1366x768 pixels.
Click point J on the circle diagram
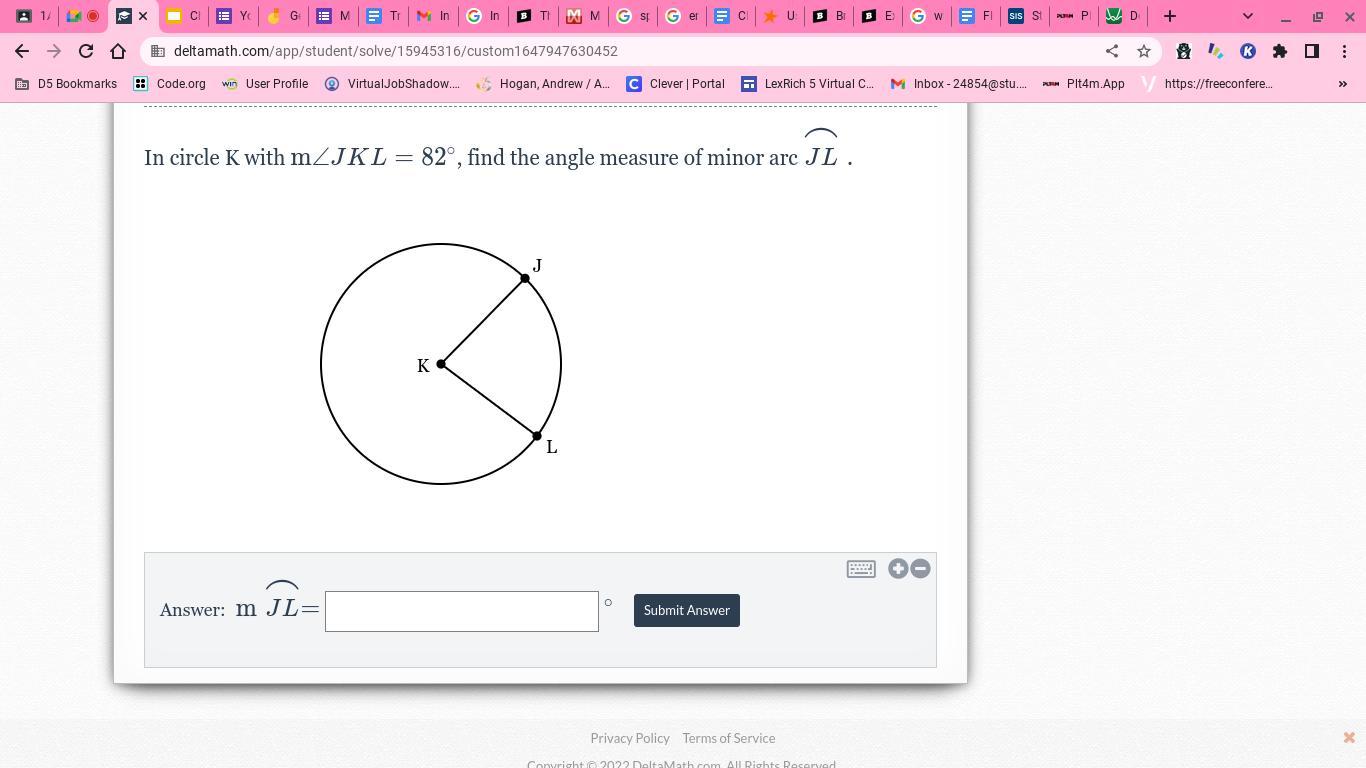click(x=525, y=278)
